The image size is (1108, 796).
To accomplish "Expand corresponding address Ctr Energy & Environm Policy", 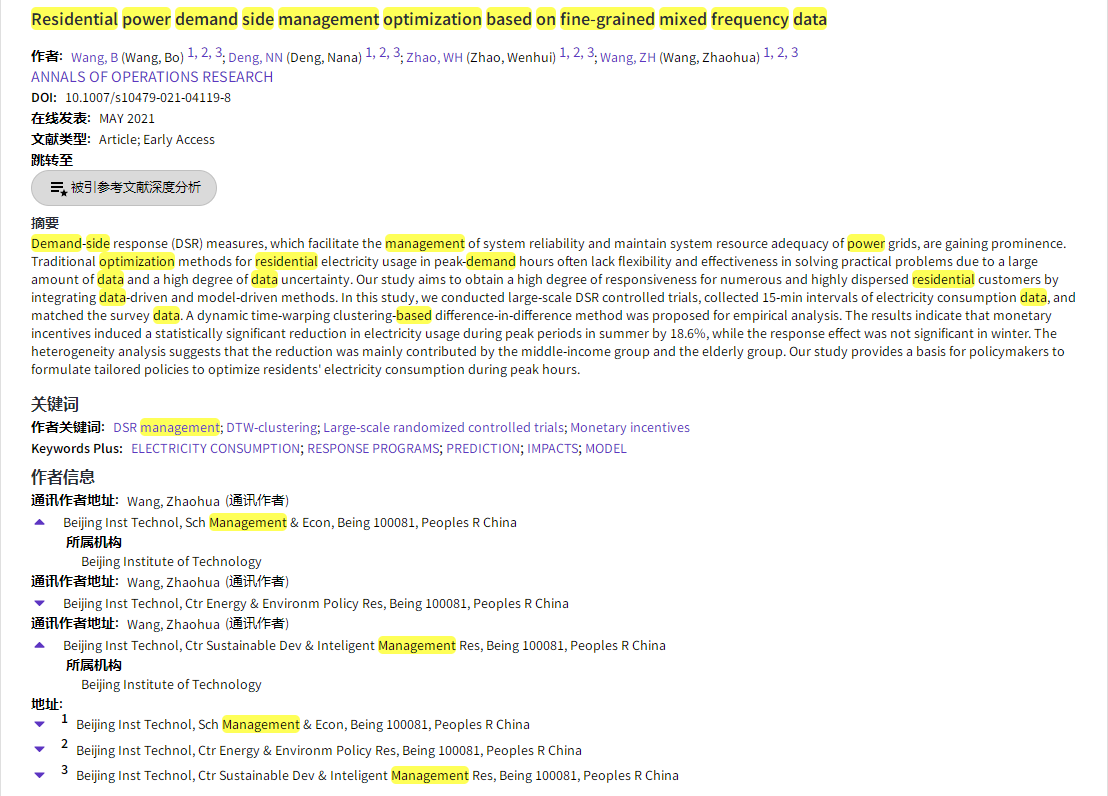I will pyautogui.click(x=40, y=603).
